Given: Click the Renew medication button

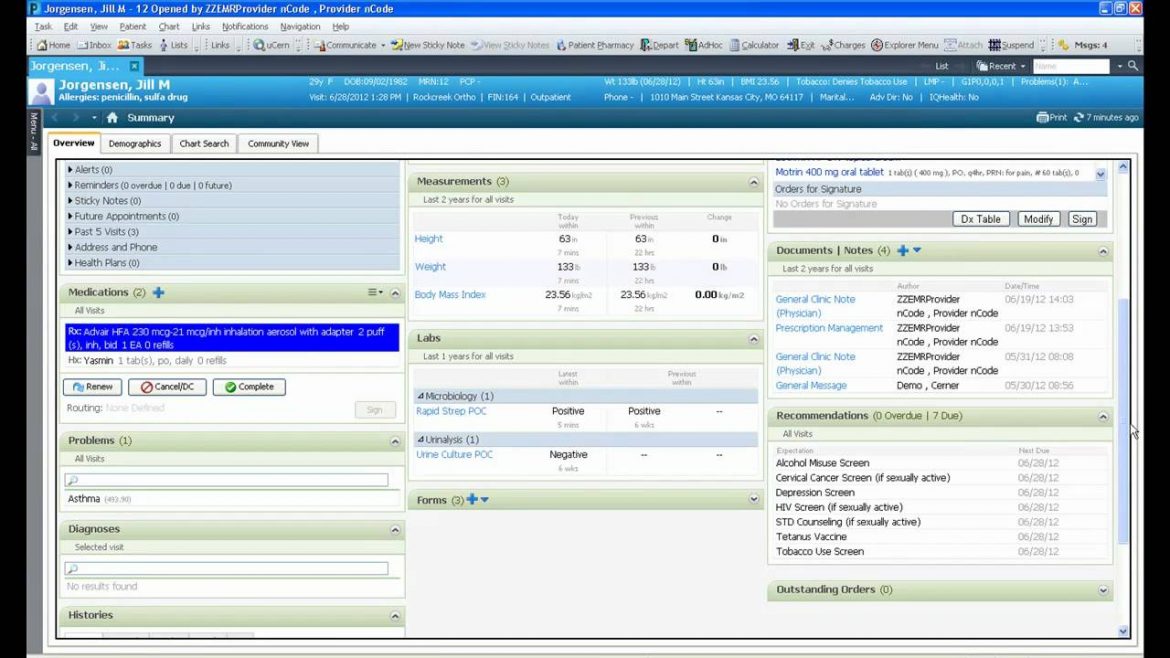Looking at the screenshot, I should point(92,386).
